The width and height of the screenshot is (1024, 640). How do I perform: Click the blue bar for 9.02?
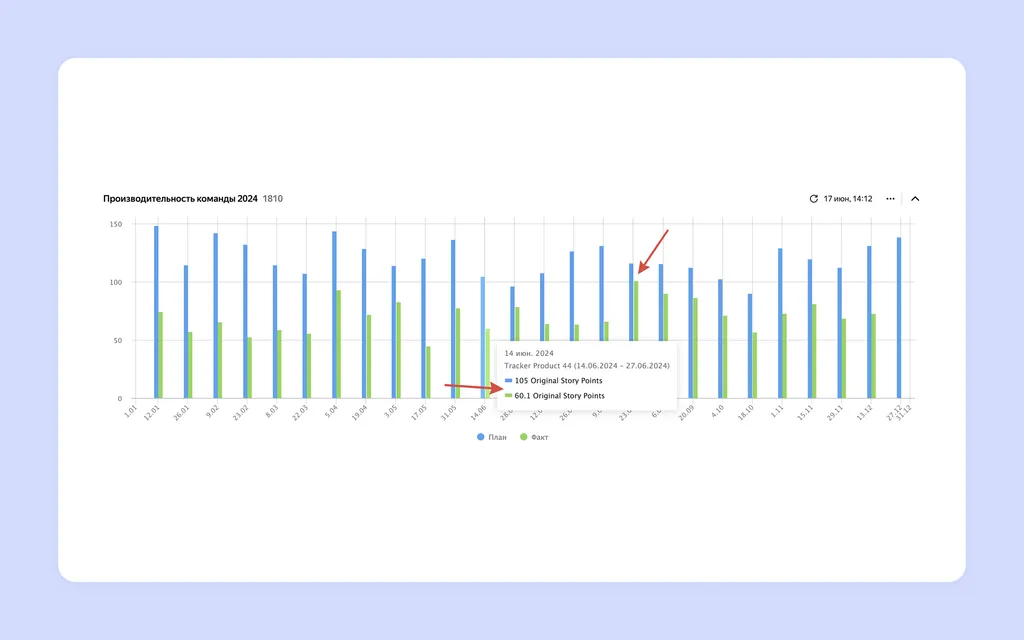click(216, 316)
